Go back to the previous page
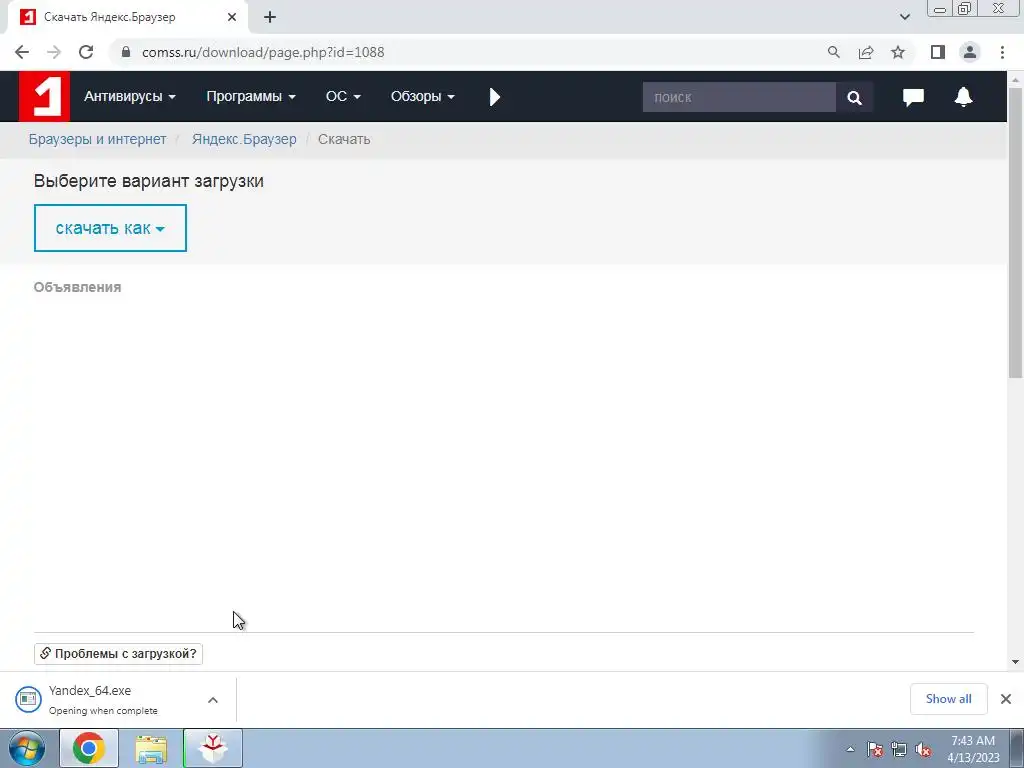 coord(22,52)
